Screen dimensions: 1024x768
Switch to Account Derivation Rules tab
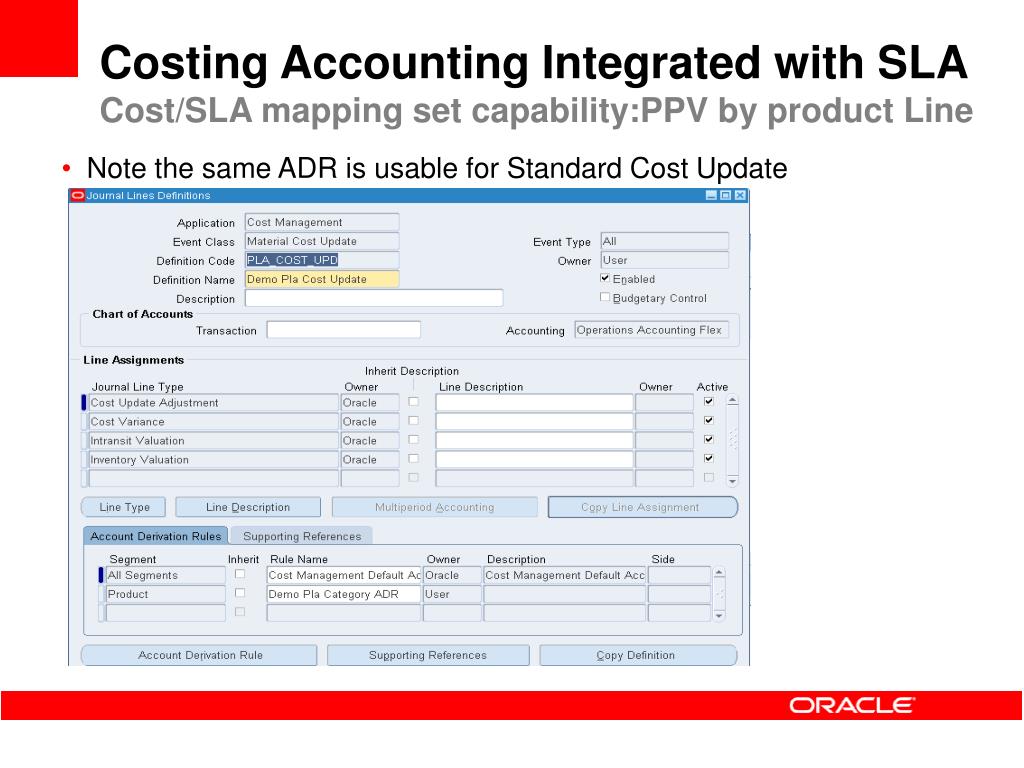pos(155,536)
